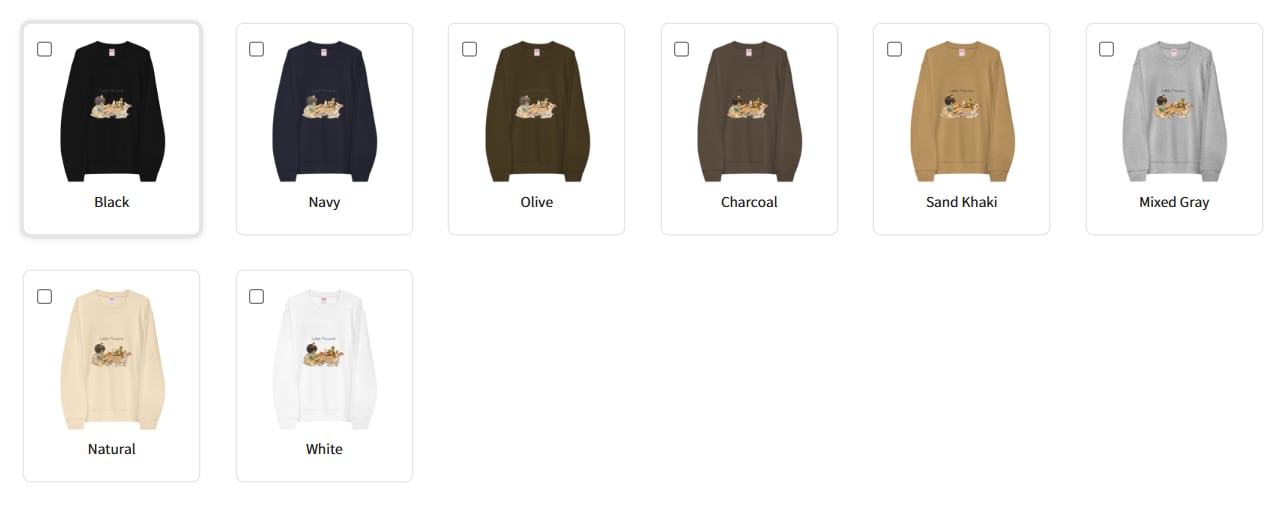Choose the Natural label text

[112, 449]
